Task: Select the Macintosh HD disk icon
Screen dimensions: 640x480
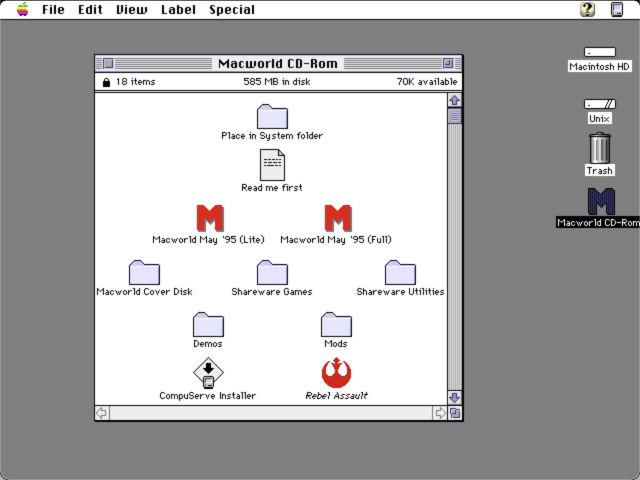Action: [x=600, y=52]
